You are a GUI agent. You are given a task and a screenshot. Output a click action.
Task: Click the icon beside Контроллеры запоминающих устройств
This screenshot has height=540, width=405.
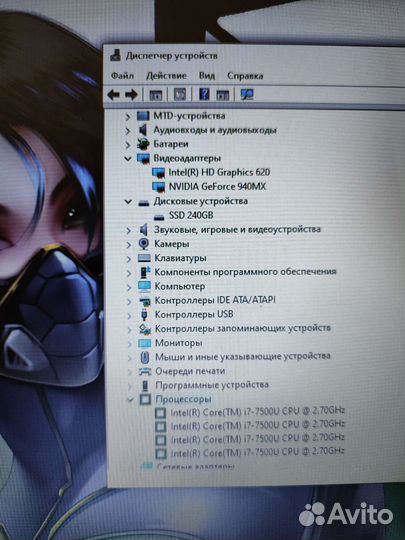145,329
